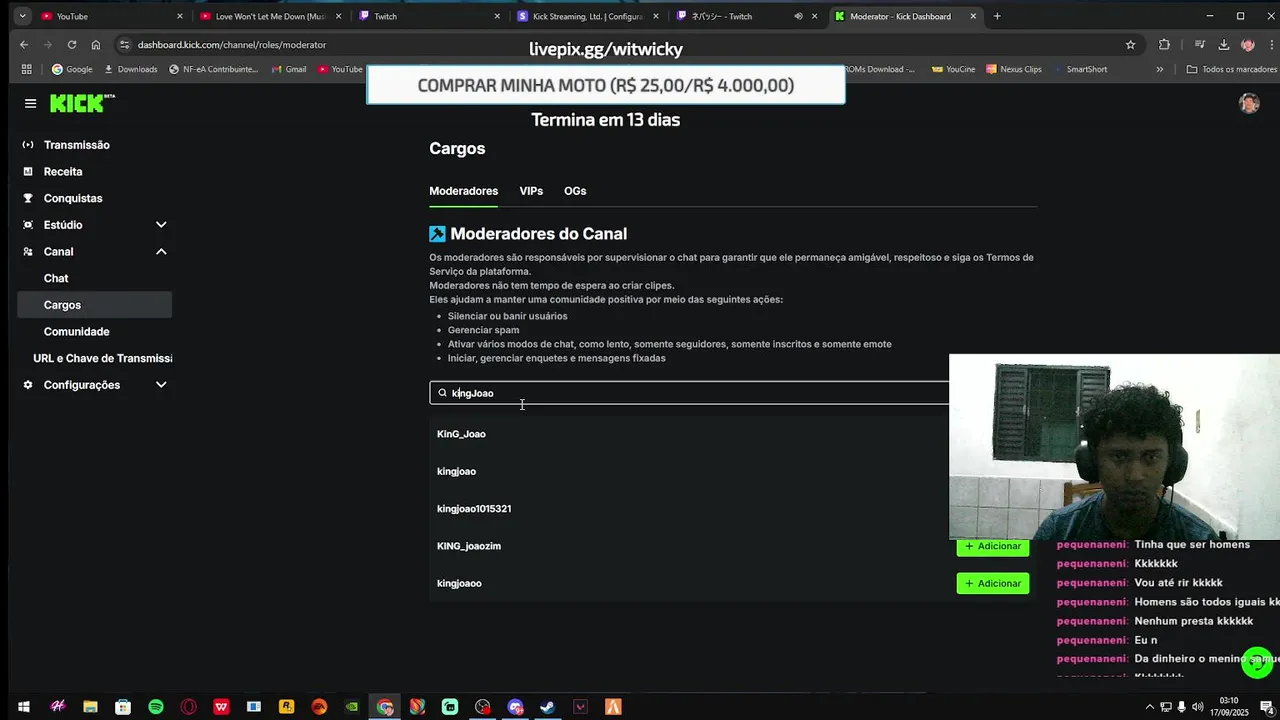
Task: Click the Configurações gear icon
Action: point(28,385)
